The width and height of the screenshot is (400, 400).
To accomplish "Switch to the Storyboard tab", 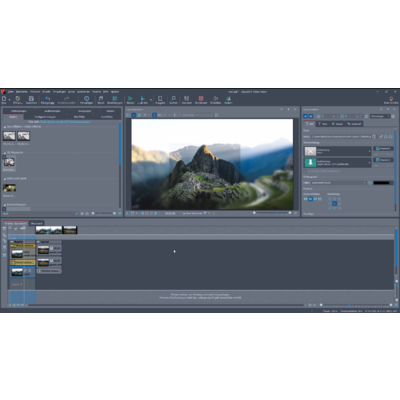I will point(37,223).
